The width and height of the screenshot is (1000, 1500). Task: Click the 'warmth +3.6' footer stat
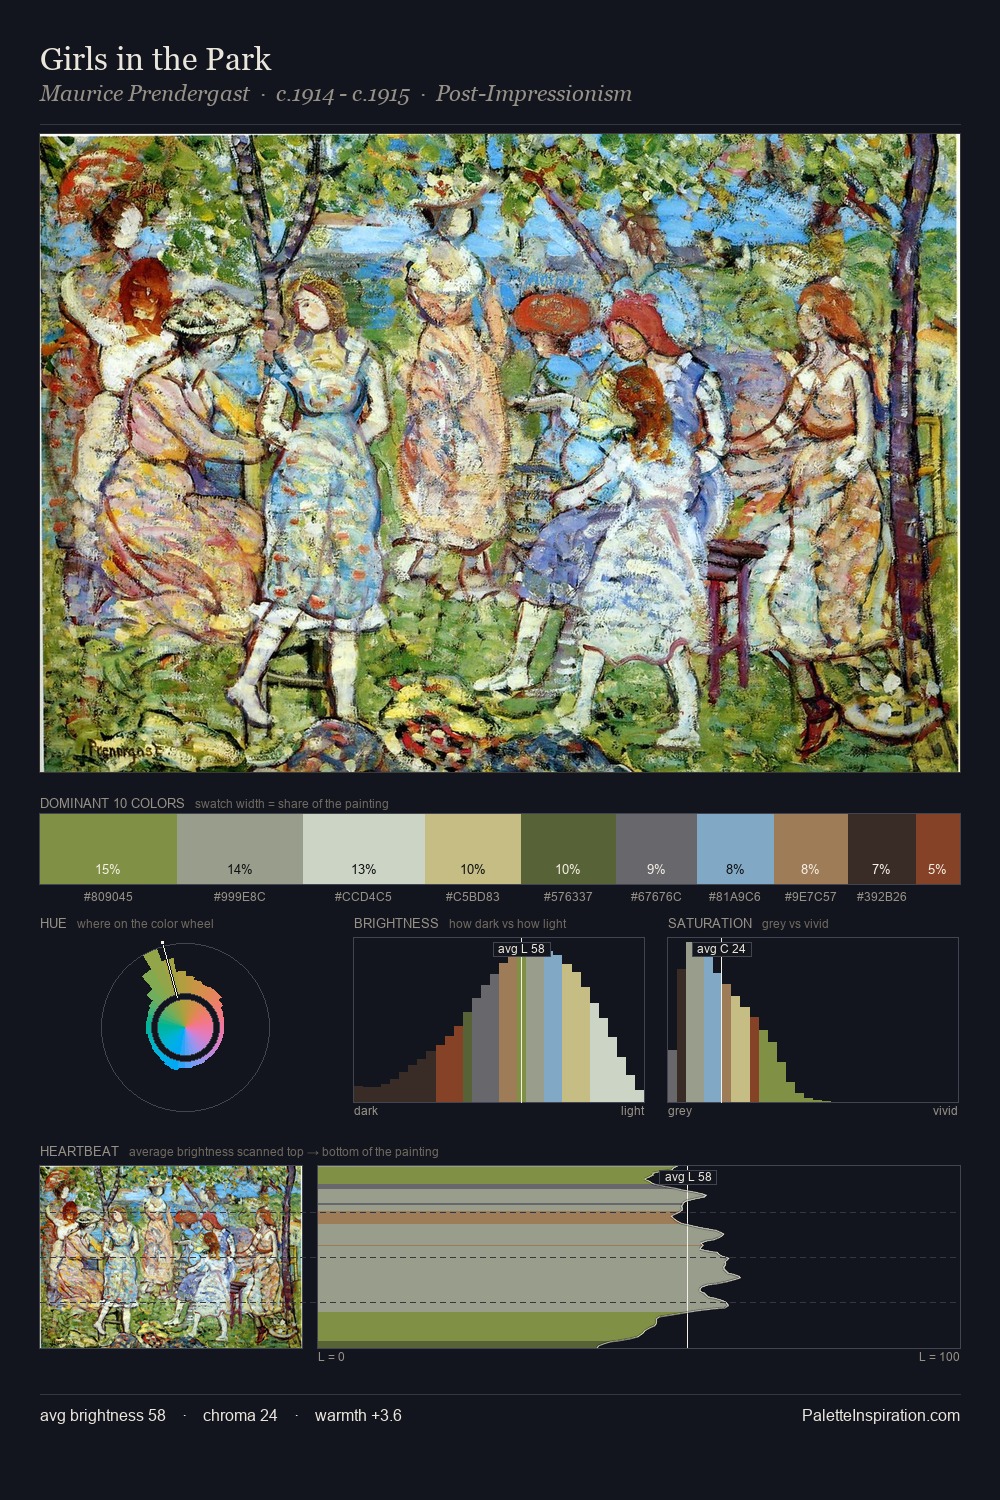(x=358, y=1415)
